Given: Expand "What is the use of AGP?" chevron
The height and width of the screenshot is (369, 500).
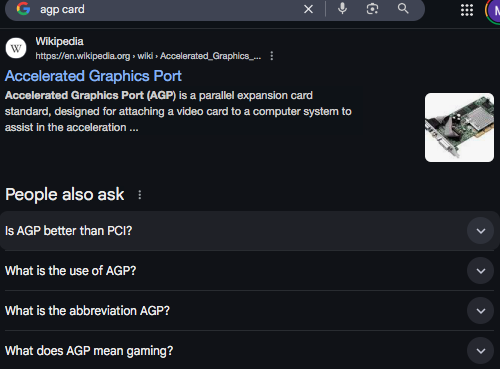Looking at the screenshot, I should [480, 271].
